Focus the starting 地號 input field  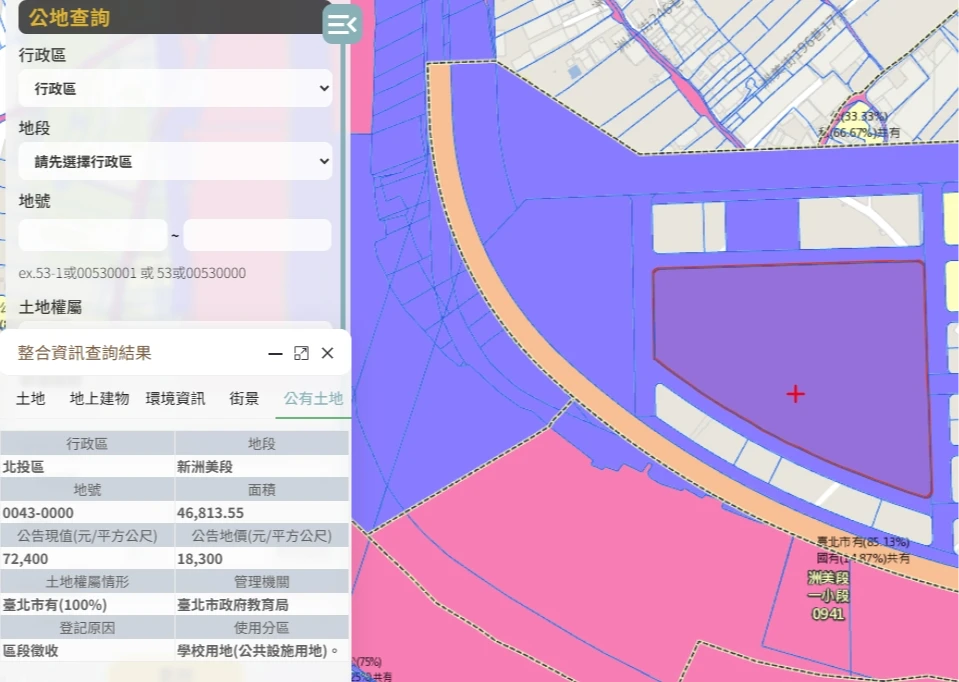(92, 235)
